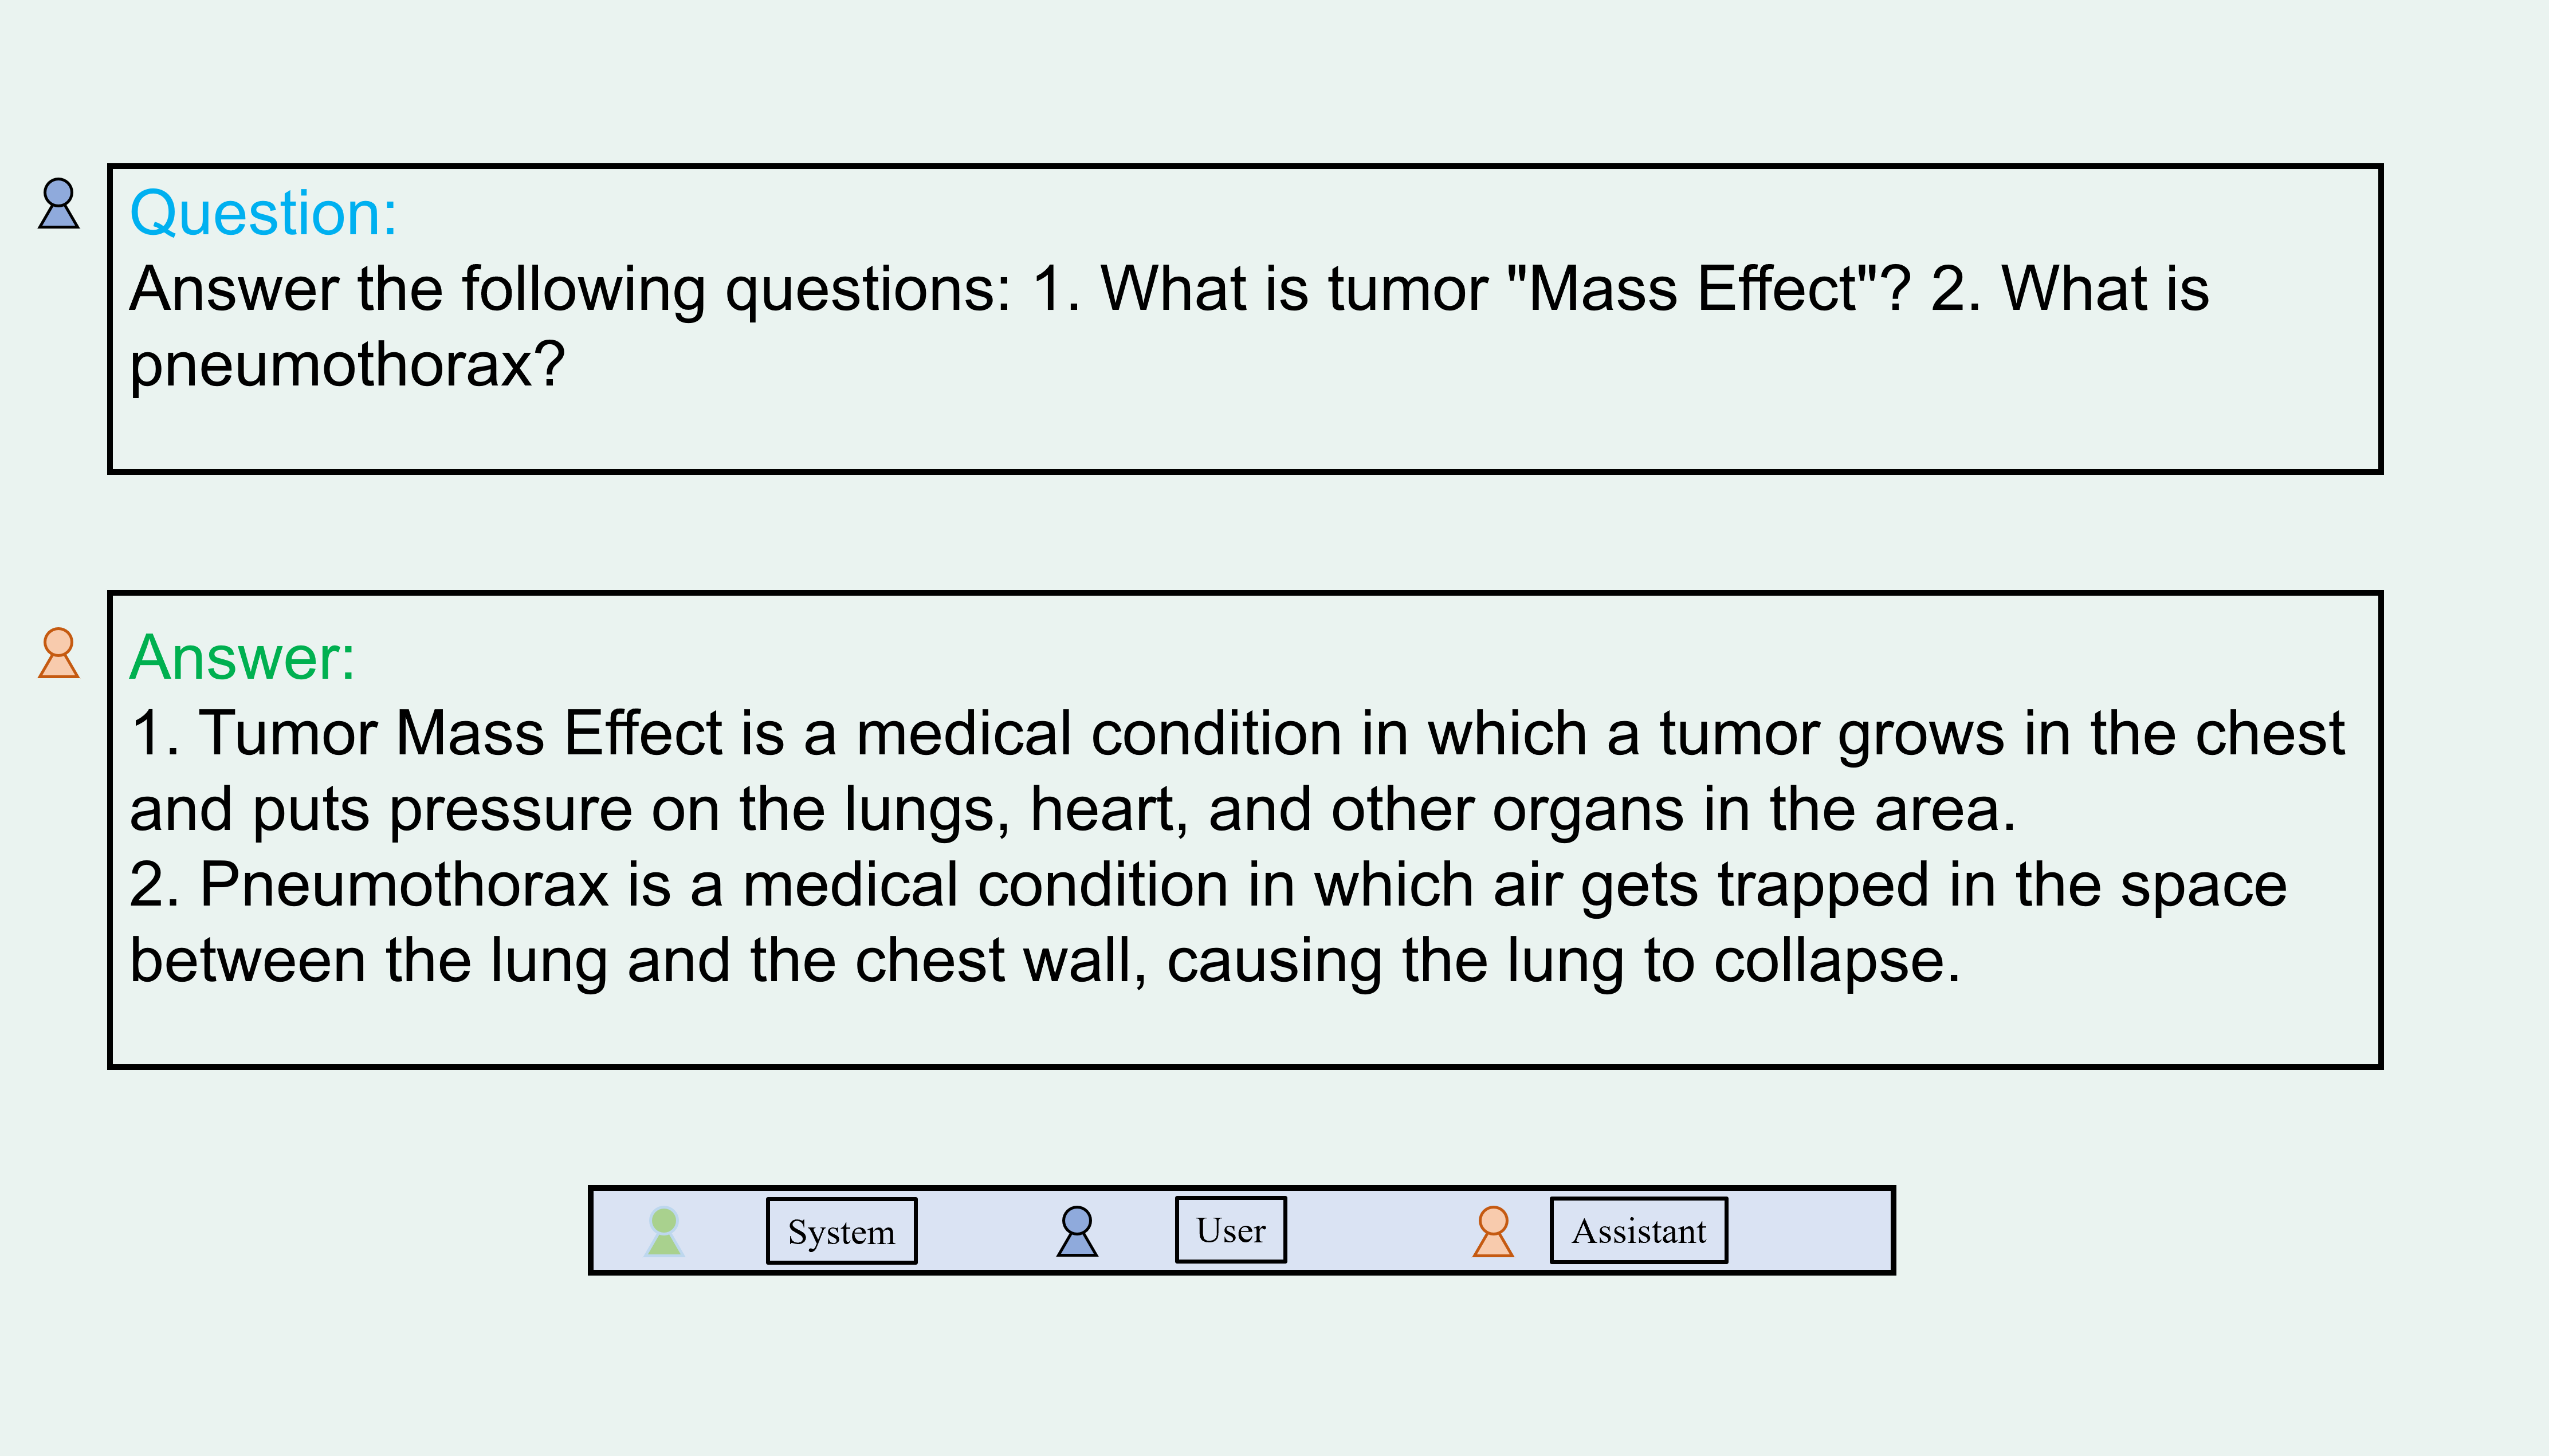The height and width of the screenshot is (1456, 2549).
Task: Click the text 'Mass Effect' in question
Action: 1692,289
